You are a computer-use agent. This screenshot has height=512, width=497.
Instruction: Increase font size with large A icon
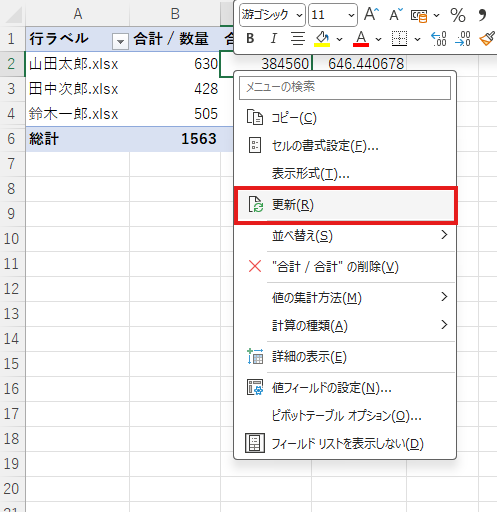371,15
